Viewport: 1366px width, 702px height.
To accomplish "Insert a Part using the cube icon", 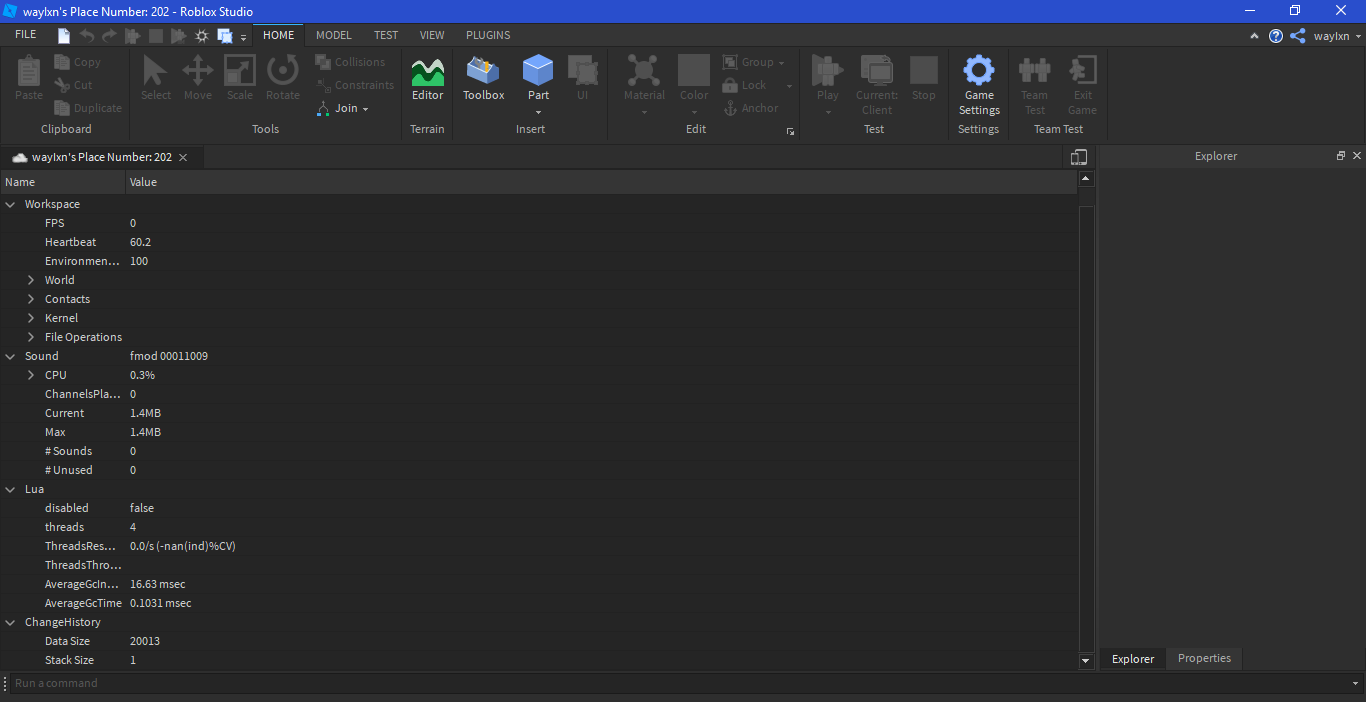I will tap(538, 70).
